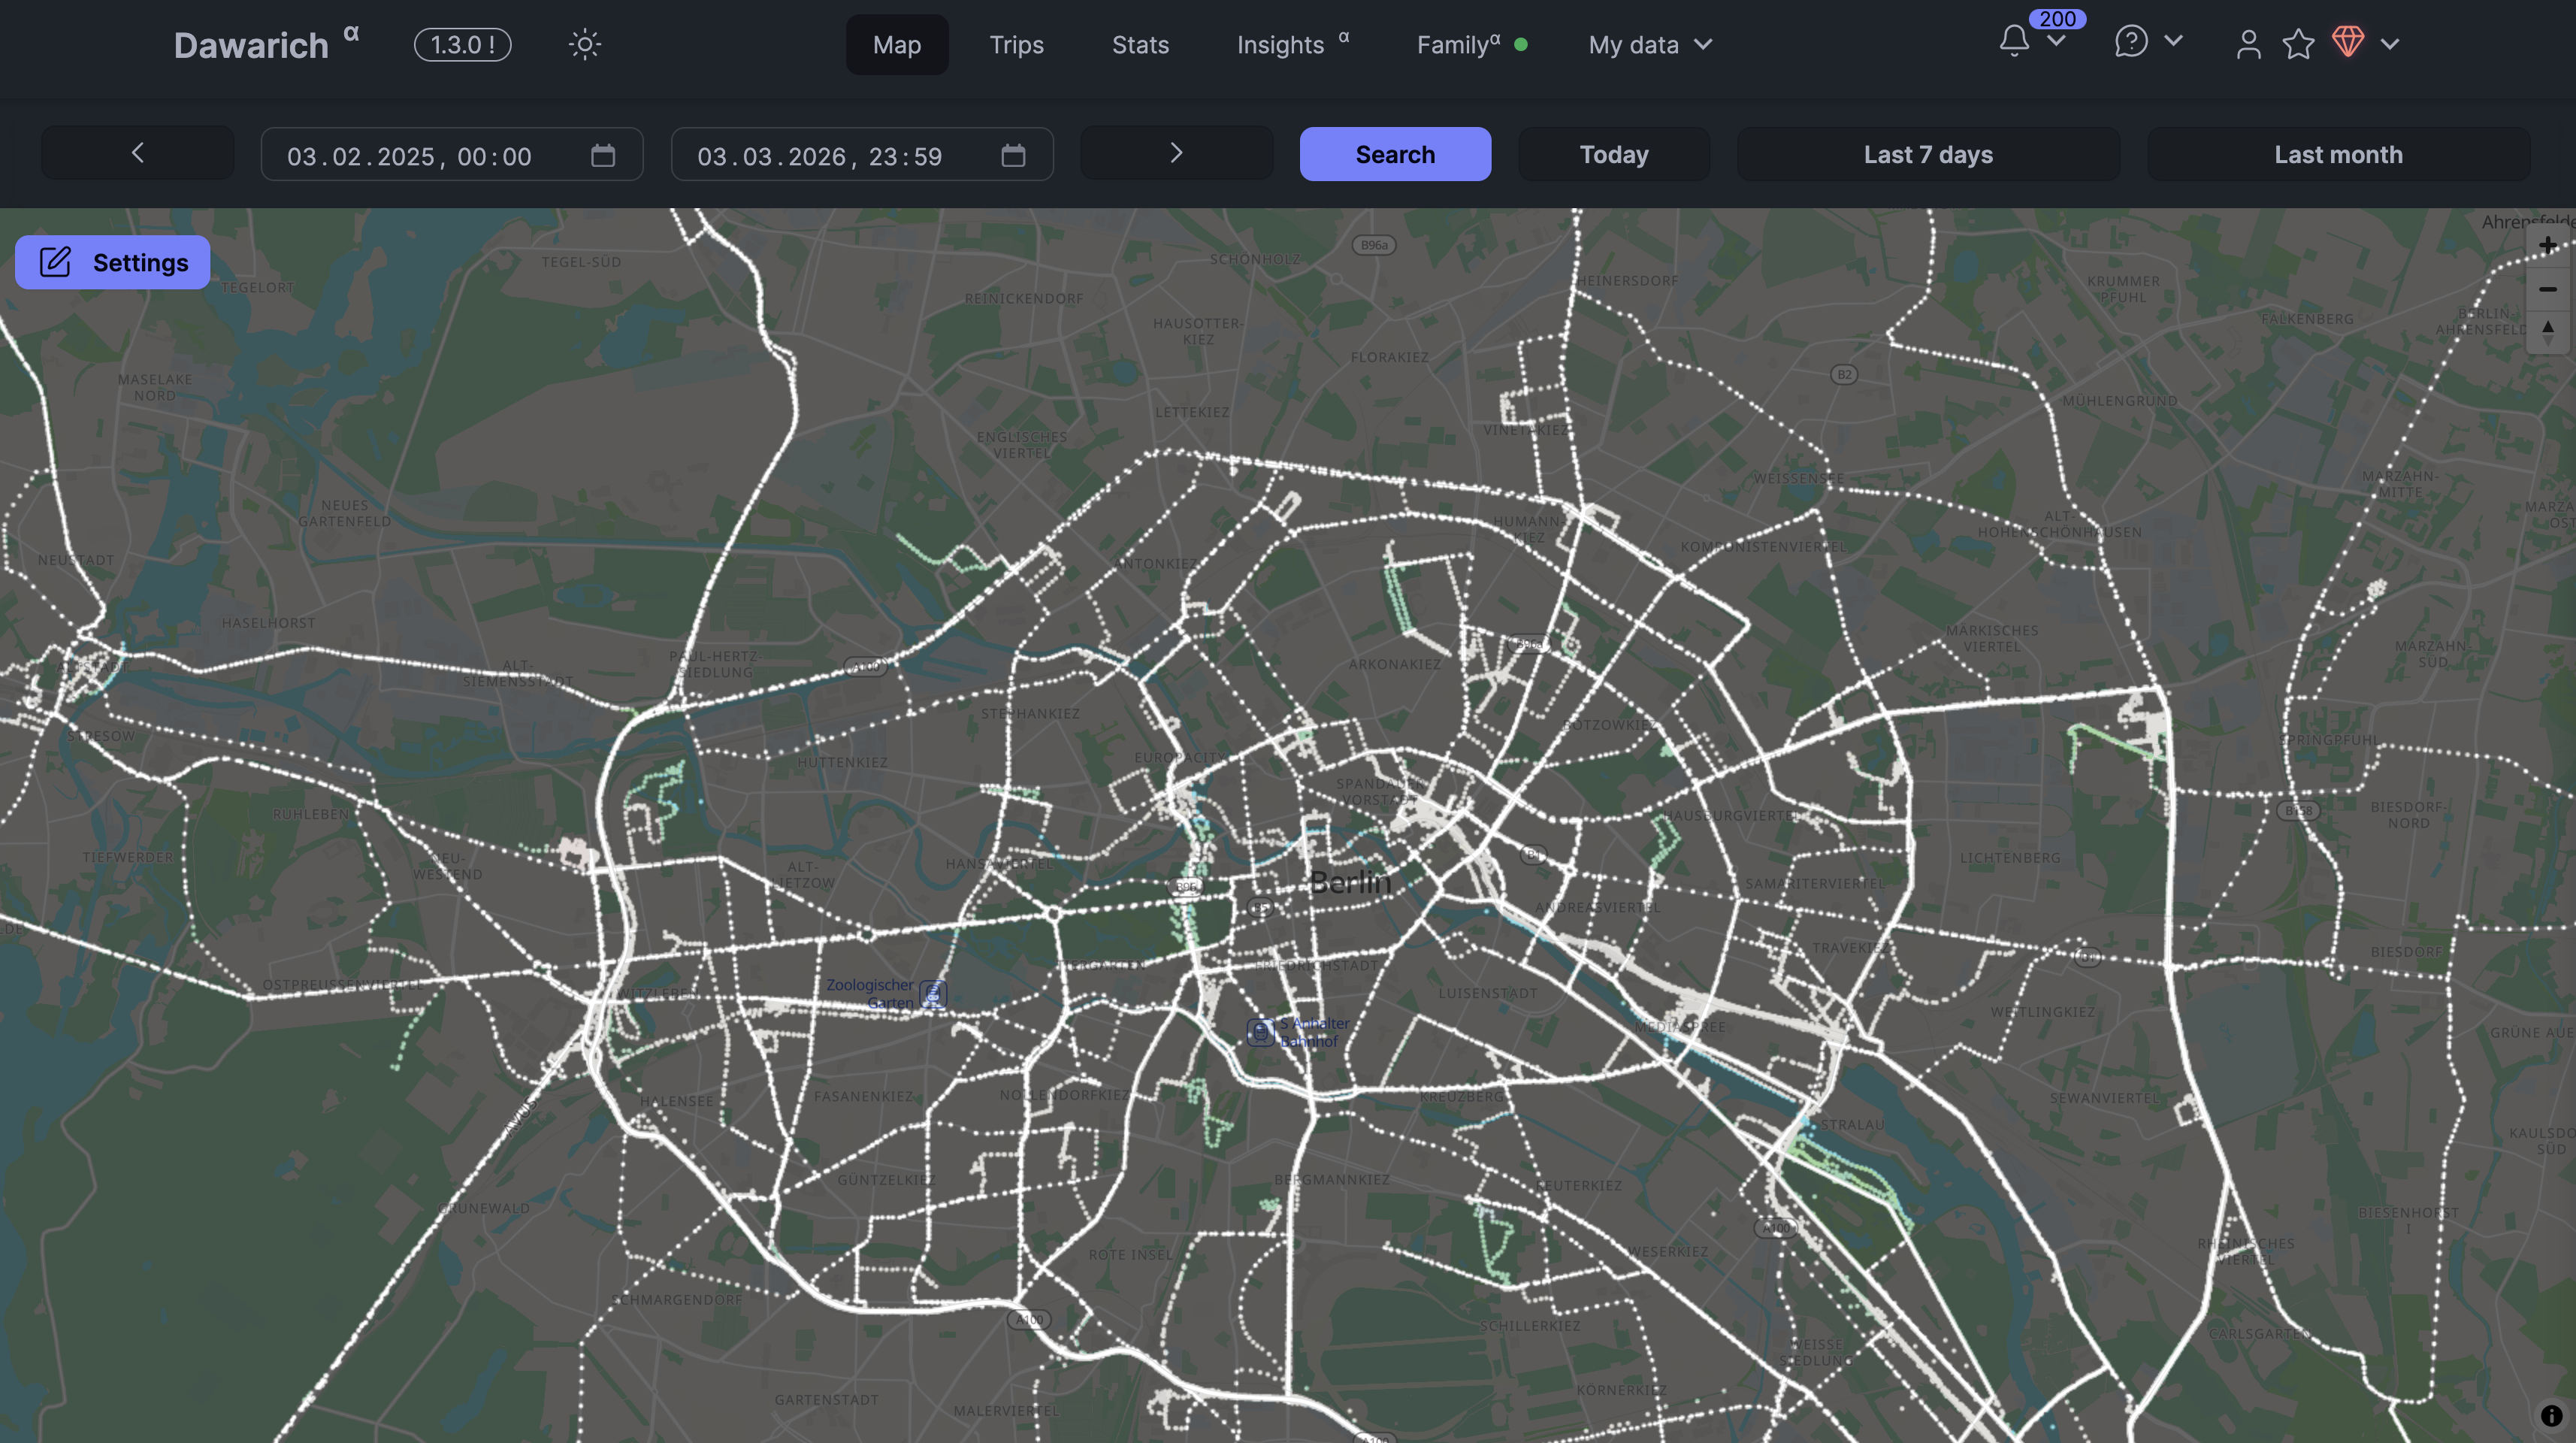The image size is (2576, 1443).
Task: Zoom out of the map
Action: [2547, 289]
